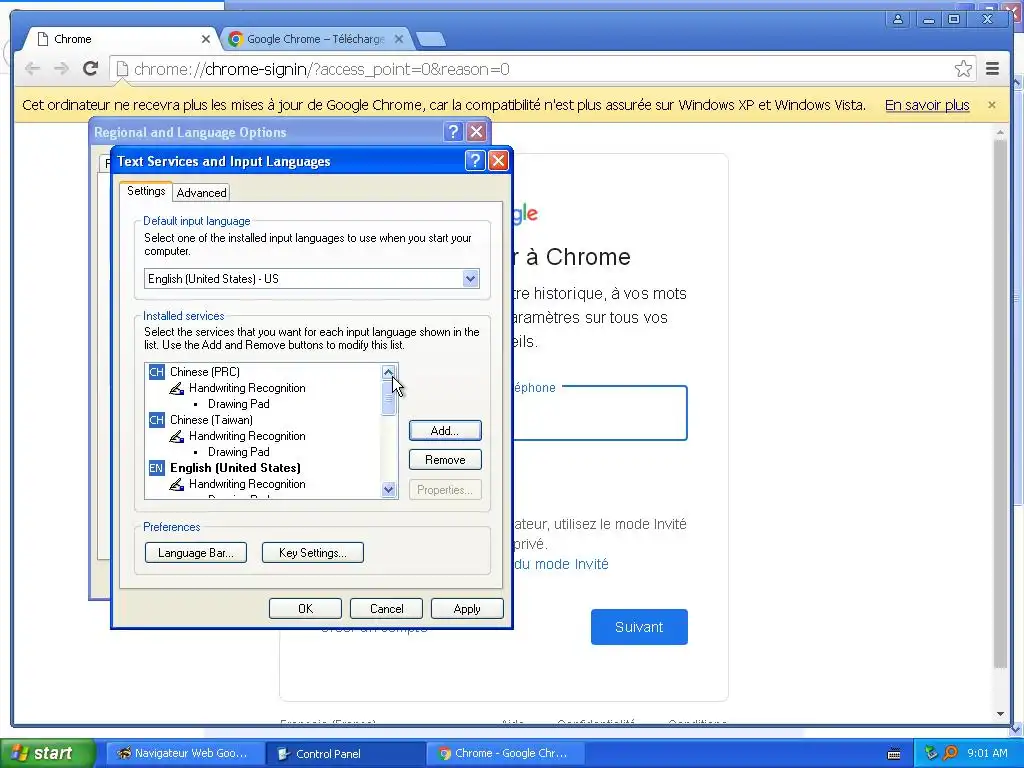
Task: Open the default input language dropdown
Action: [x=470, y=279]
